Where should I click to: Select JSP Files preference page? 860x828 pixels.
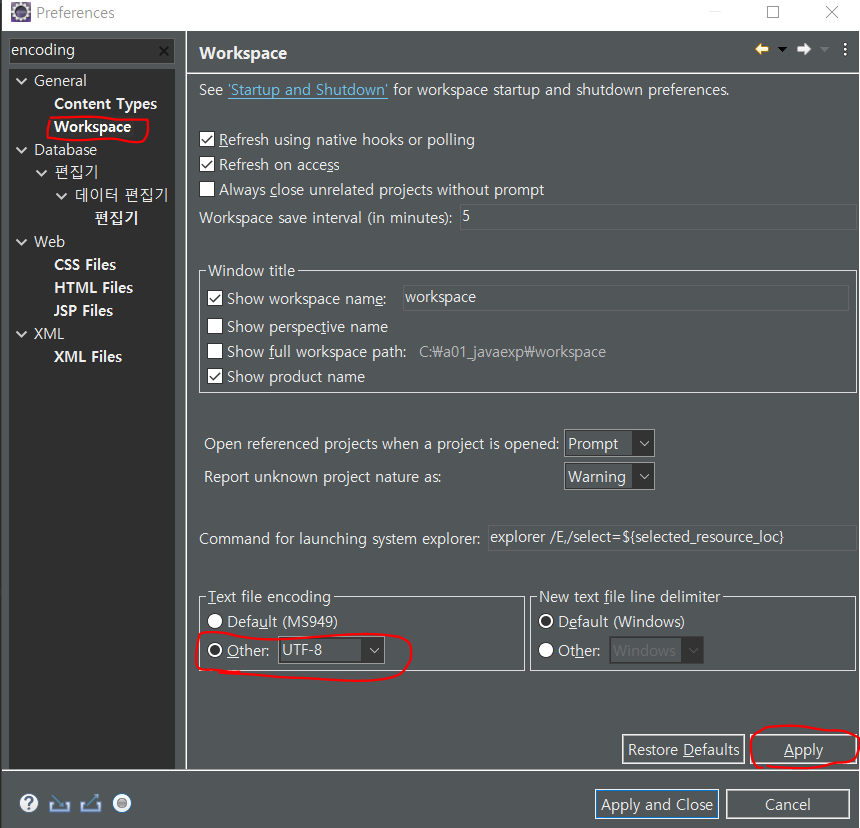coord(83,311)
